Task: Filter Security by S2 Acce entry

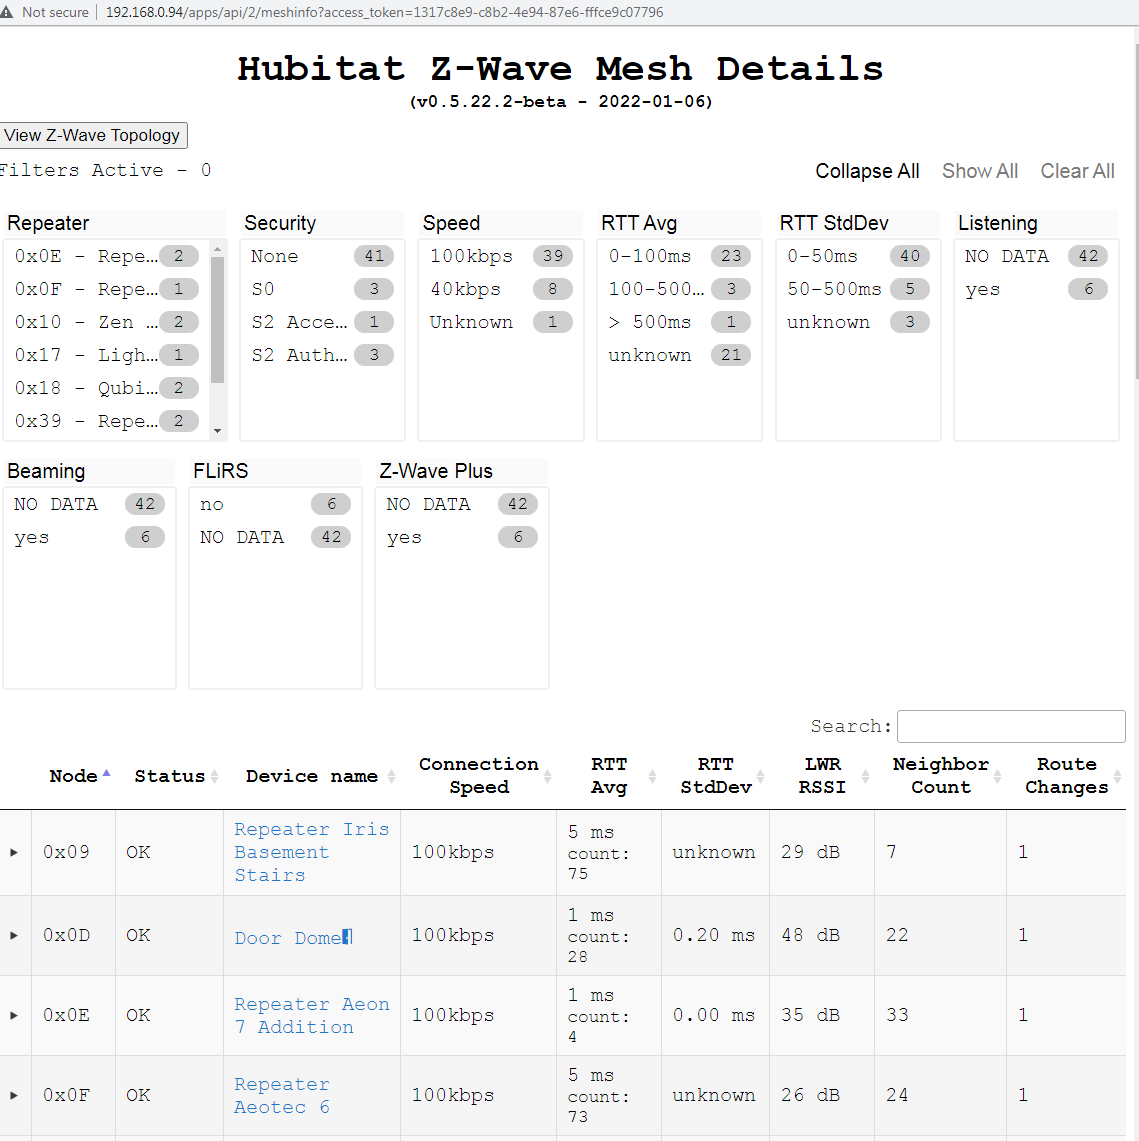Action: 322,322
